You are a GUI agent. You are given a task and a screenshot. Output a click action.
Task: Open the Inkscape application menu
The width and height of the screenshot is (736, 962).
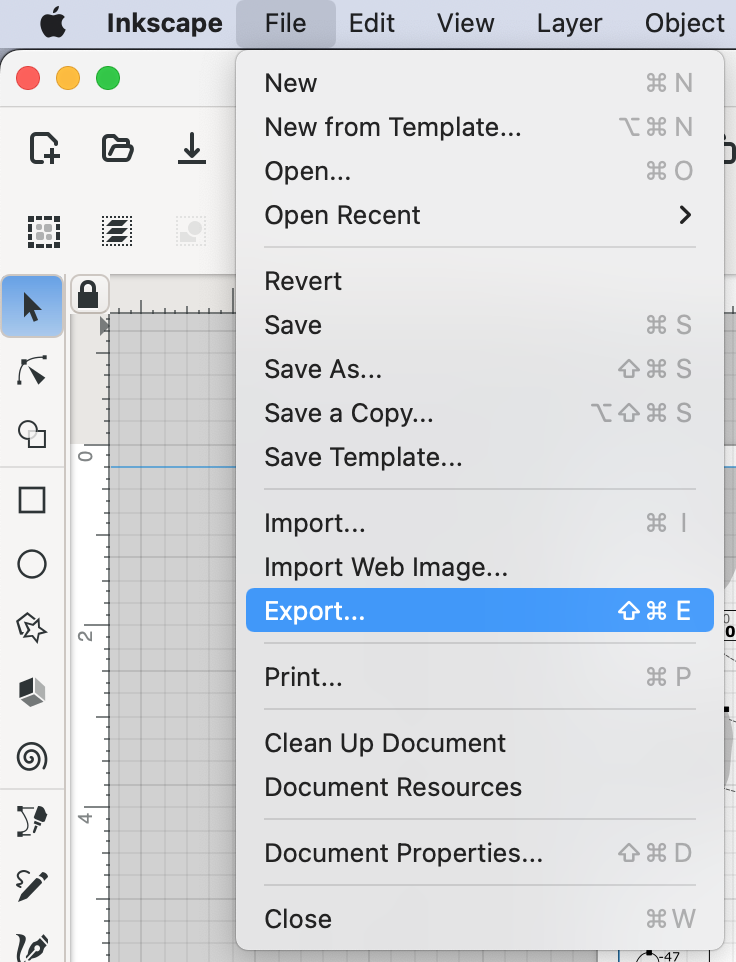coord(164,23)
